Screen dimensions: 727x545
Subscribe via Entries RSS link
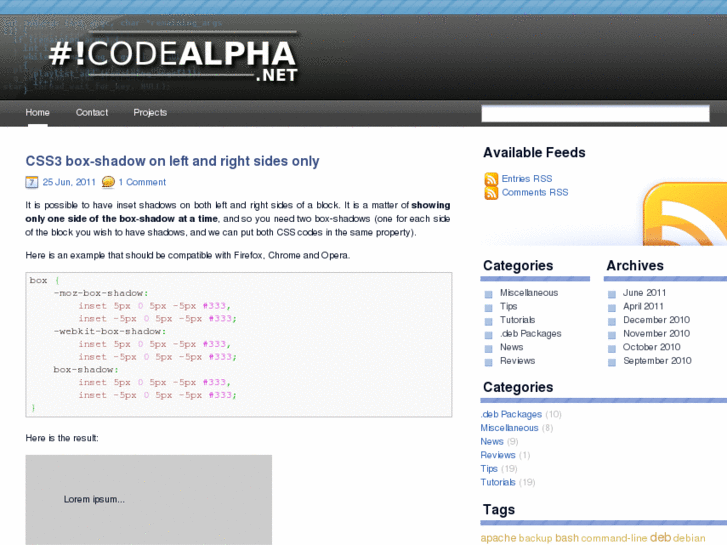pos(527,179)
